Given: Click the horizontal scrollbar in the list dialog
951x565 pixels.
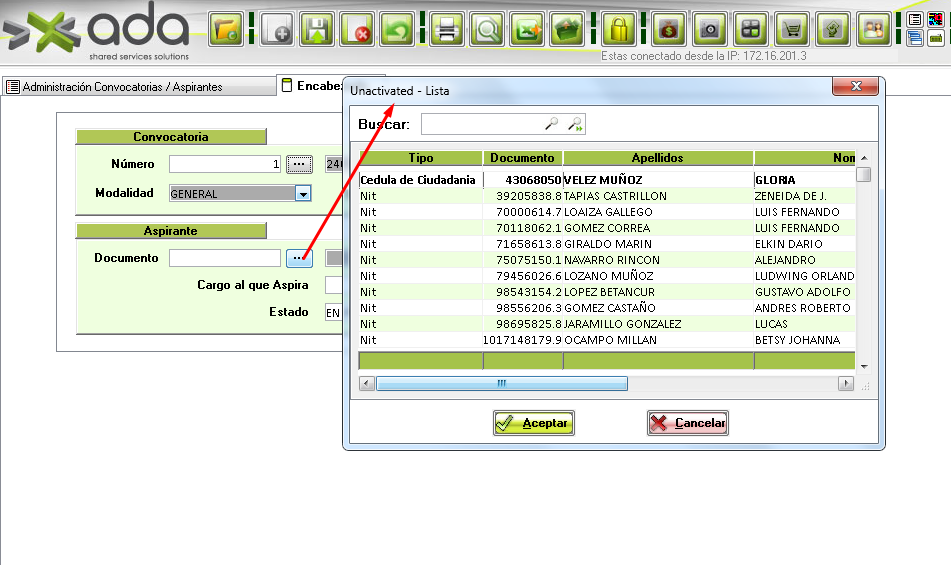Looking at the screenshot, I should click(501, 384).
